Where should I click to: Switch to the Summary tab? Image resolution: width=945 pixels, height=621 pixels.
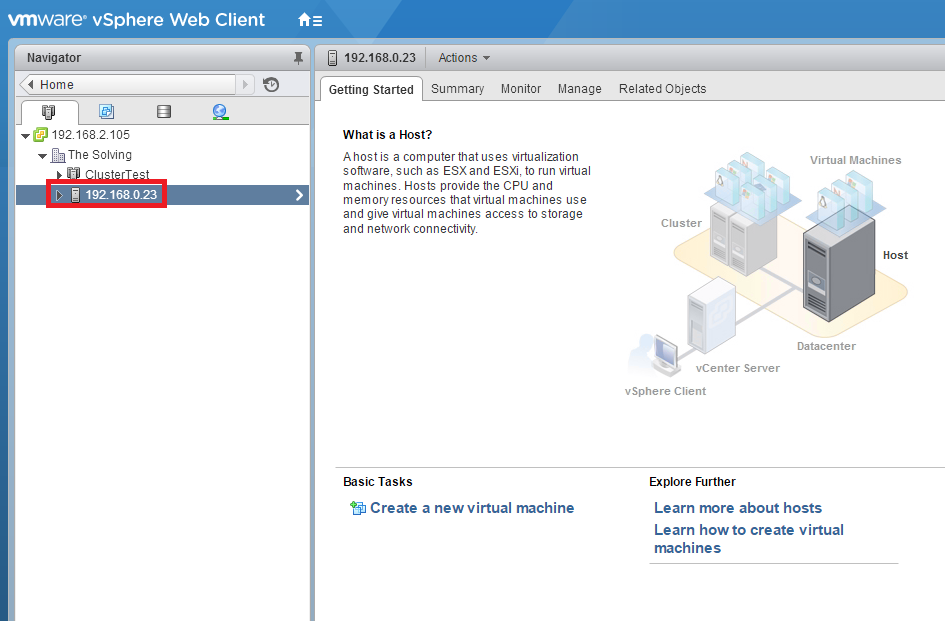(457, 89)
